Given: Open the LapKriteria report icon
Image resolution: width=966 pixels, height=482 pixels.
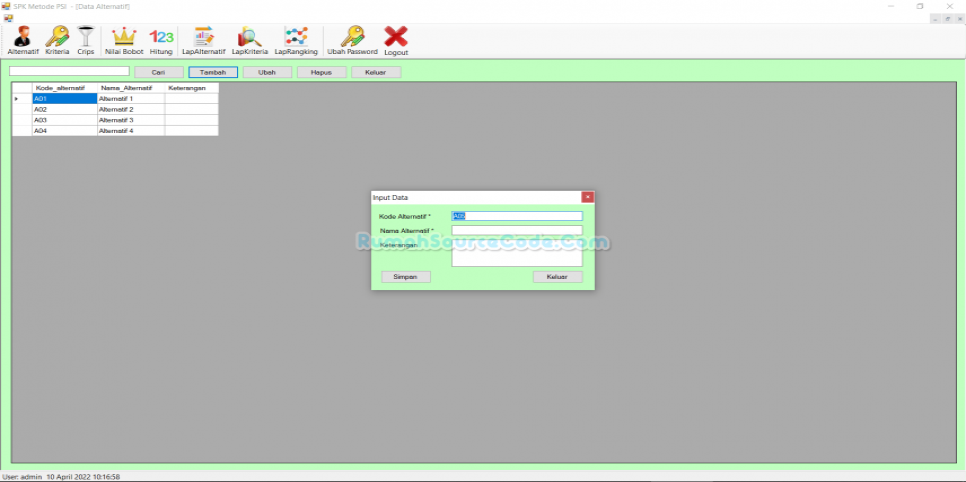Looking at the screenshot, I should tap(249, 40).
